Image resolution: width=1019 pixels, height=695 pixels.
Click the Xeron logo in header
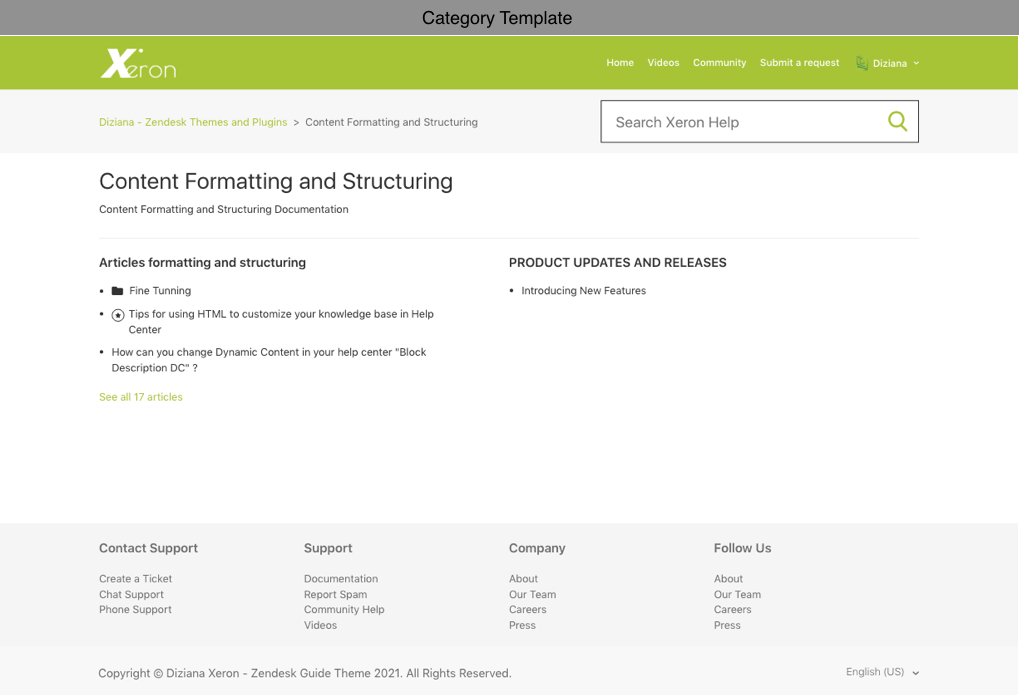coord(138,63)
